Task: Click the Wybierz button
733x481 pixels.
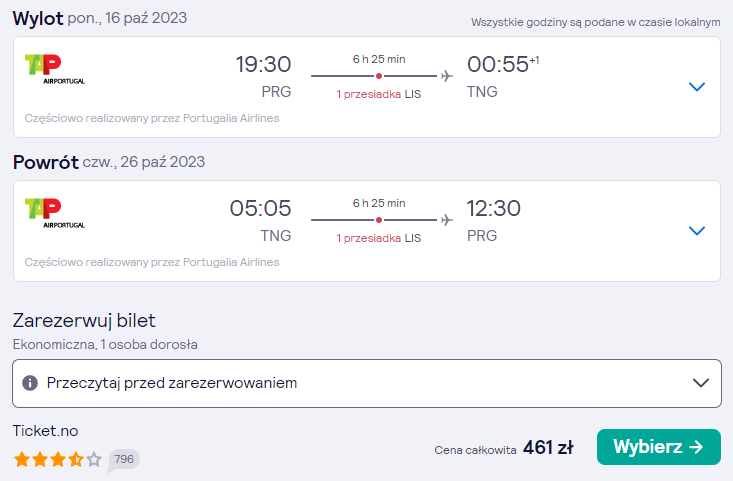Action: (659, 447)
